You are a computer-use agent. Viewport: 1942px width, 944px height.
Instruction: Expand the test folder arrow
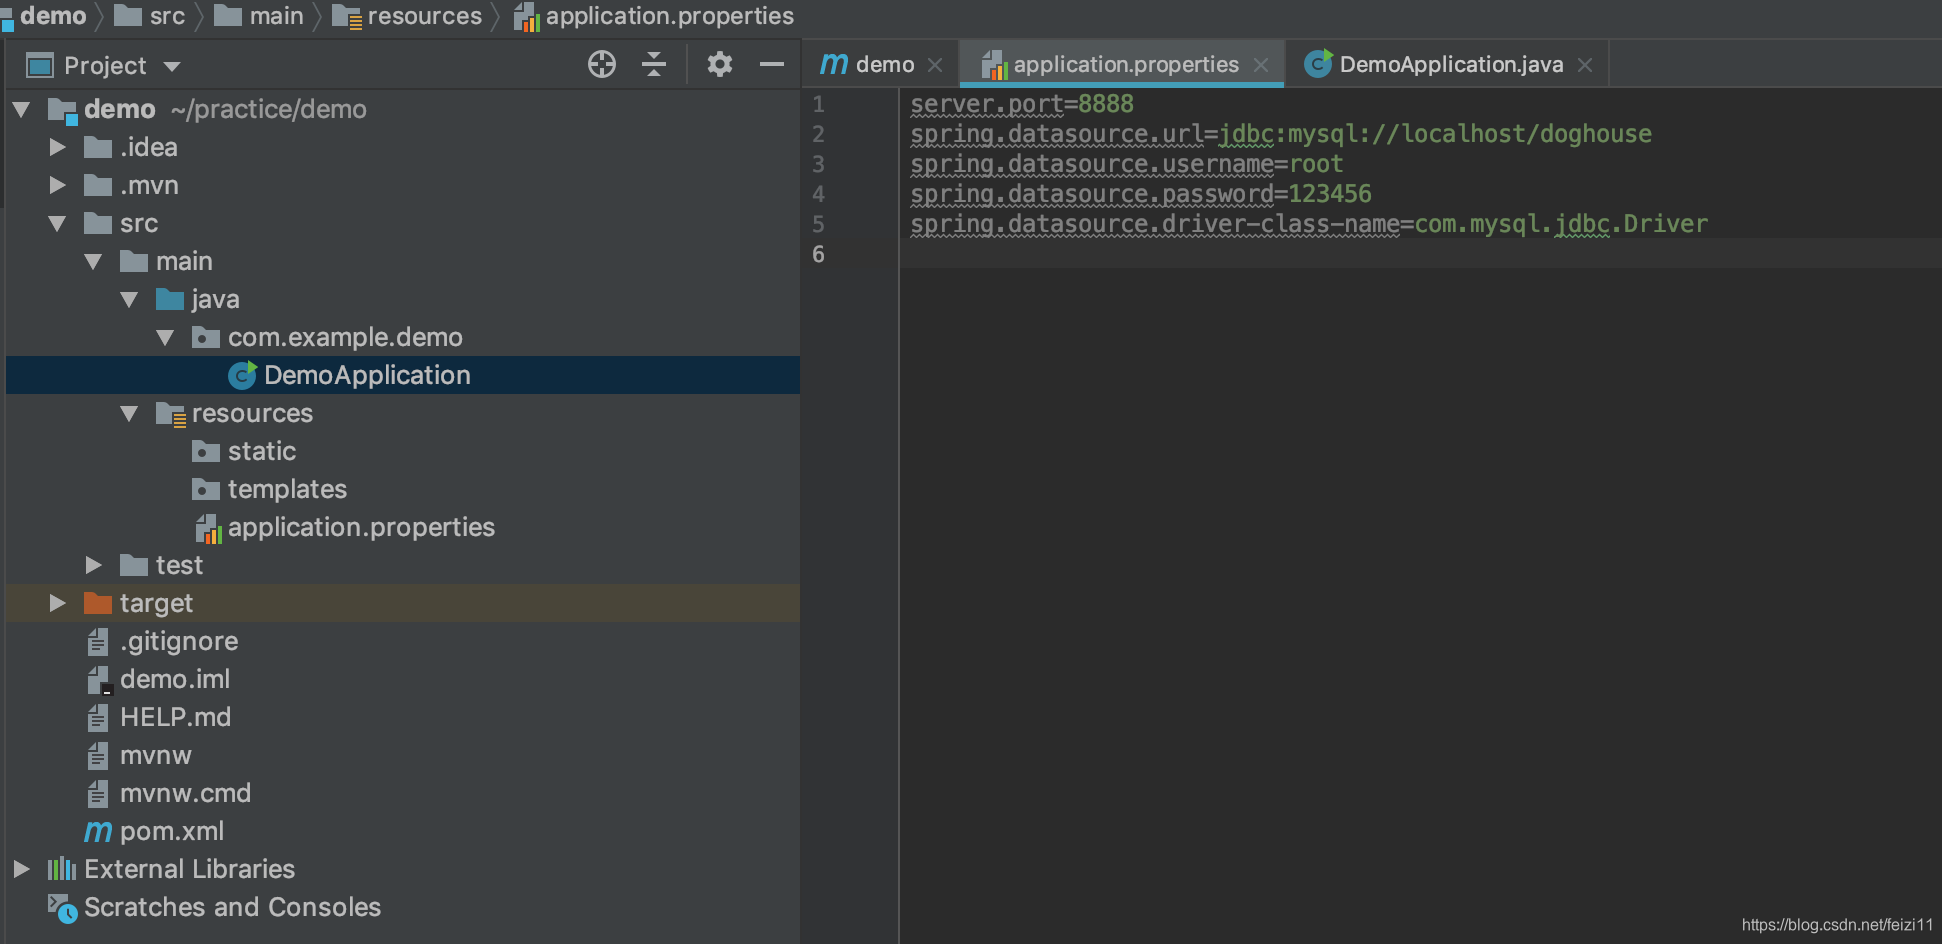click(94, 565)
